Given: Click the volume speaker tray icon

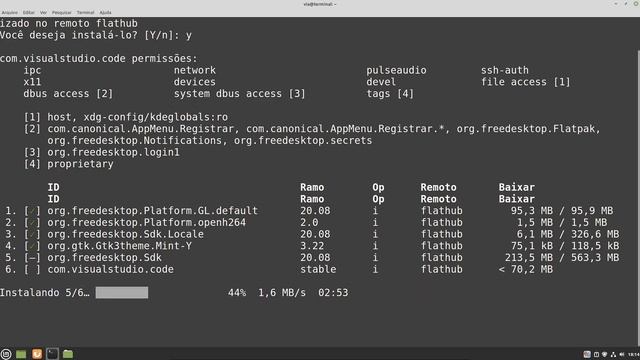Looking at the screenshot, I should [x=622, y=354].
